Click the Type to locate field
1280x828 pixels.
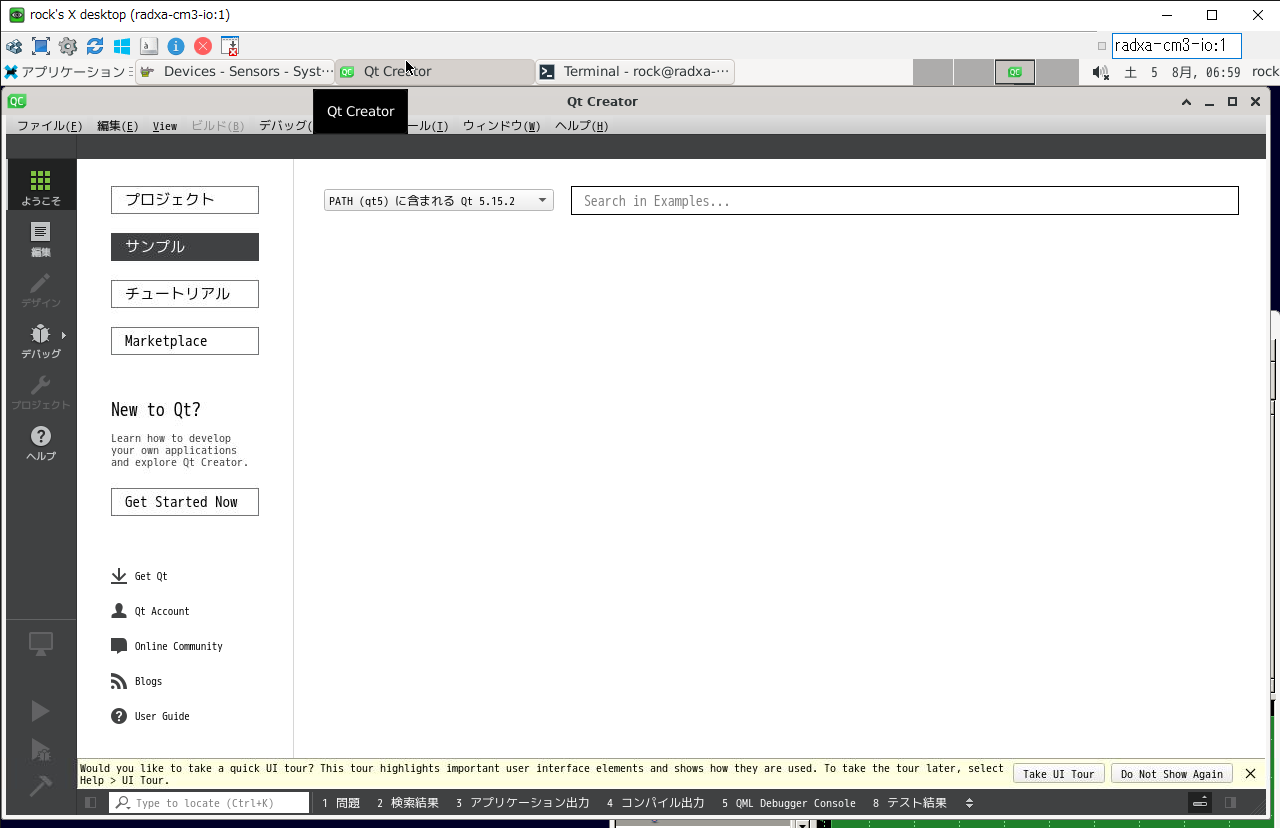[209, 803]
